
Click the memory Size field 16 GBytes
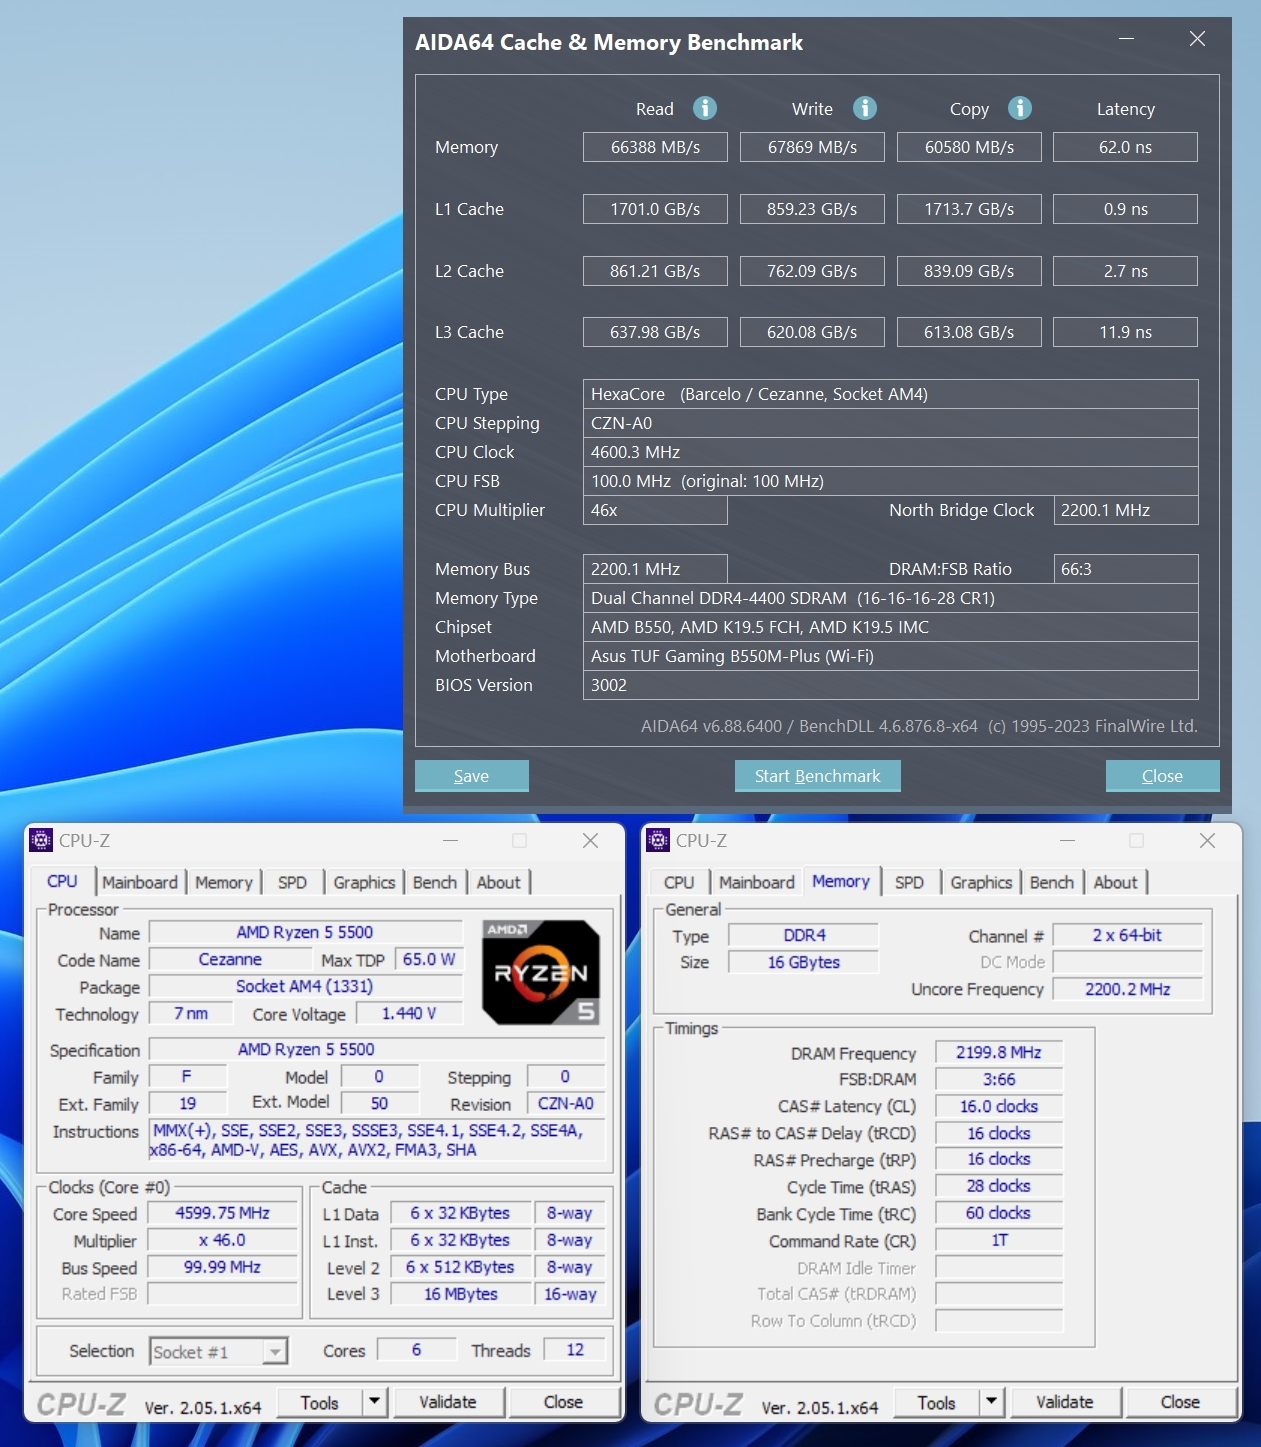pos(804,962)
